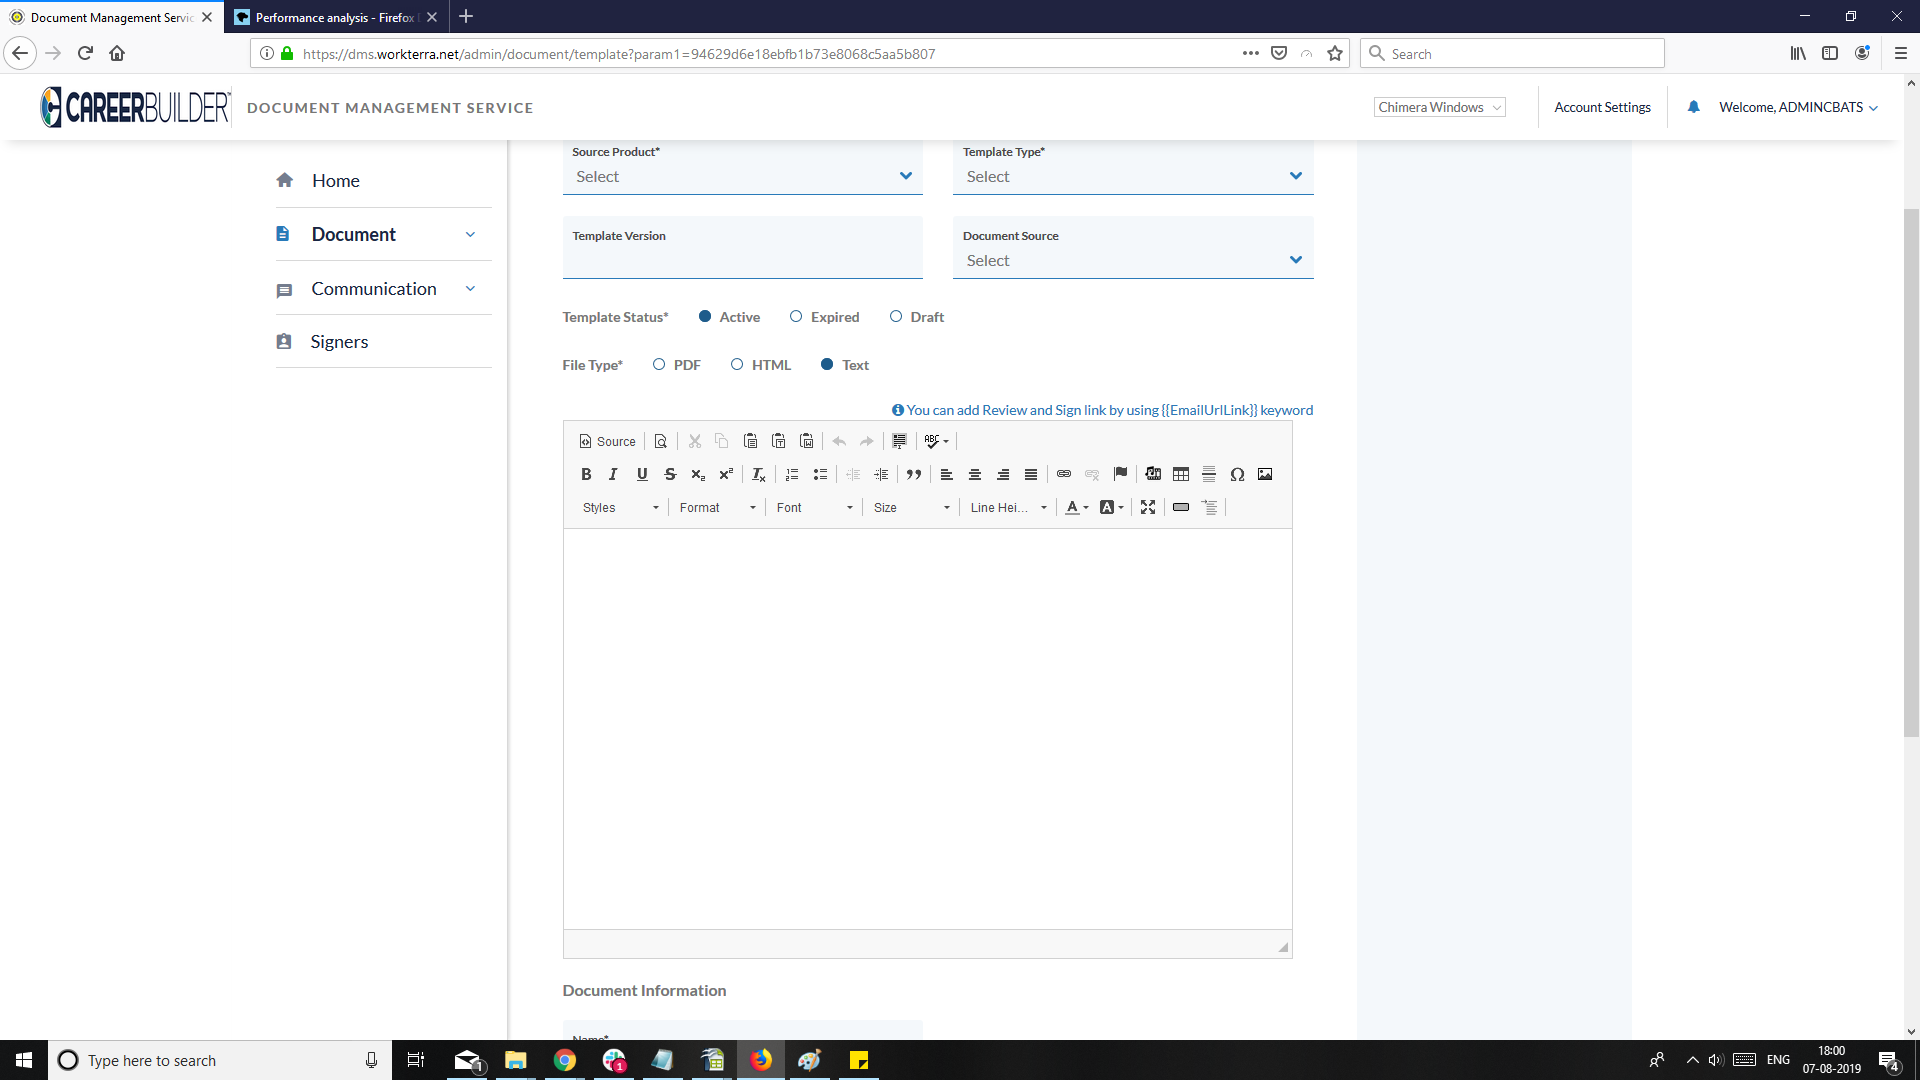1920x1080 pixels.
Task: Insert a horizontal line
Action: point(1209,475)
